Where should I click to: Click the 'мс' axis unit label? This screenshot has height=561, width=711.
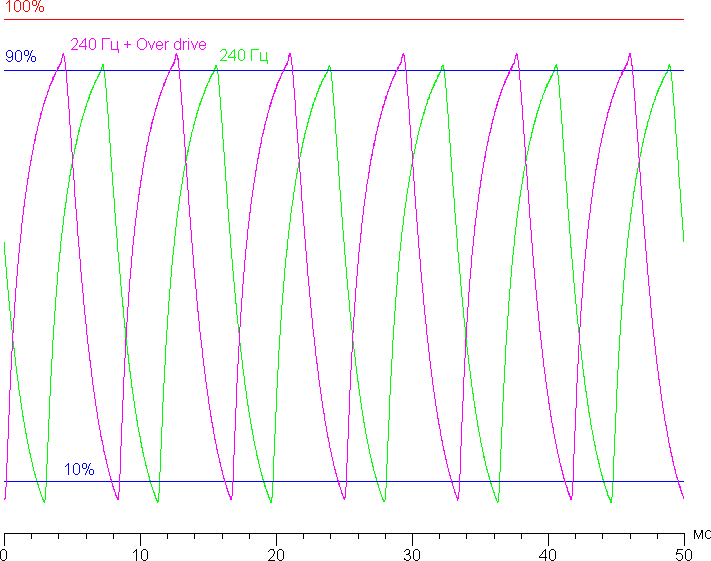coord(702,535)
